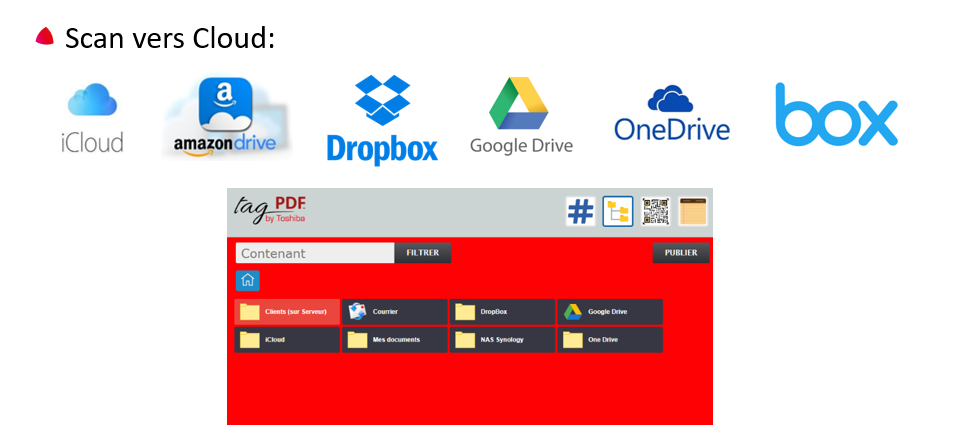976x440 pixels.
Task: Click the FILTRER button
Action: click(x=423, y=253)
